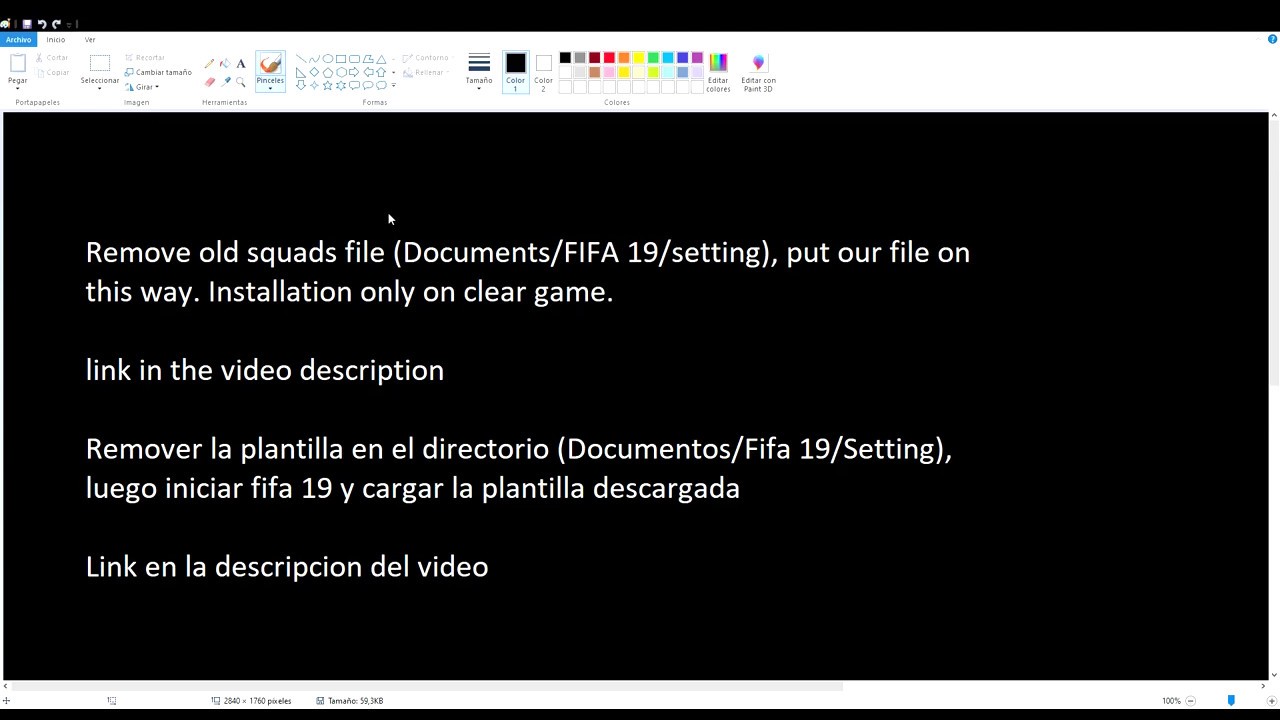Open Editar con Paint 3D
1280x720 pixels.
point(758,72)
